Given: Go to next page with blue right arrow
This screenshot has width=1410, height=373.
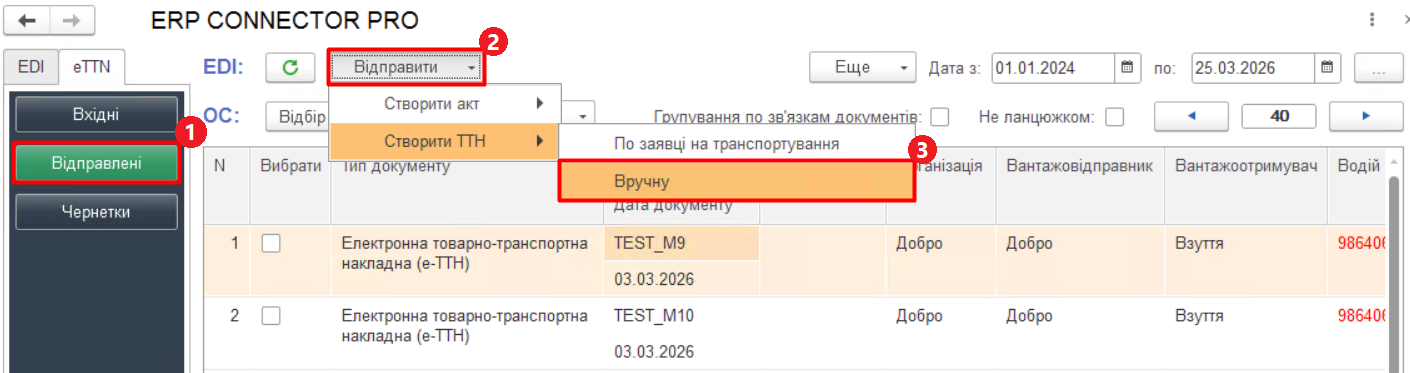Looking at the screenshot, I should tap(1366, 116).
